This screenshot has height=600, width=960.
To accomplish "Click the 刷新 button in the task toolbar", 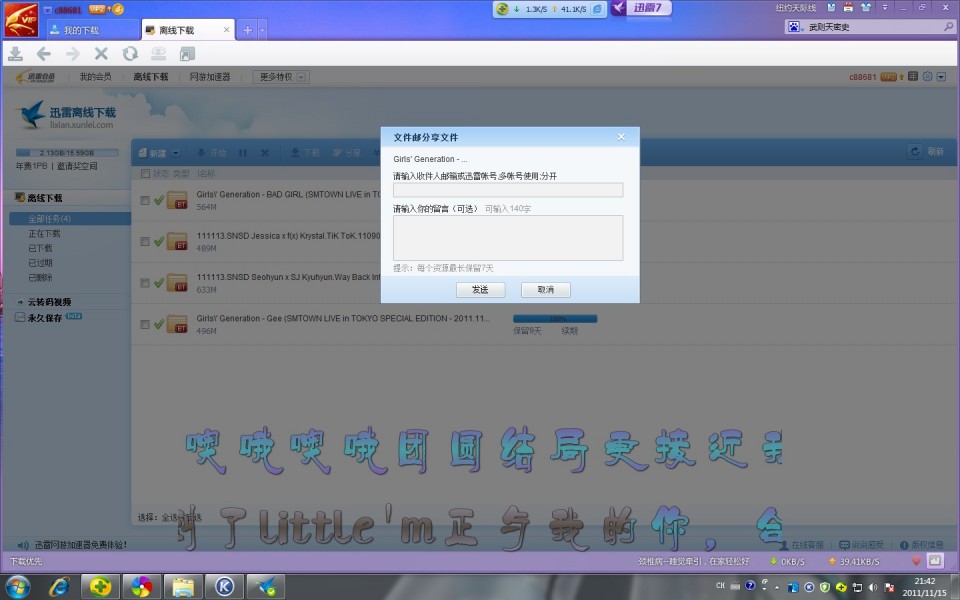I will click(x=928, y=151).
